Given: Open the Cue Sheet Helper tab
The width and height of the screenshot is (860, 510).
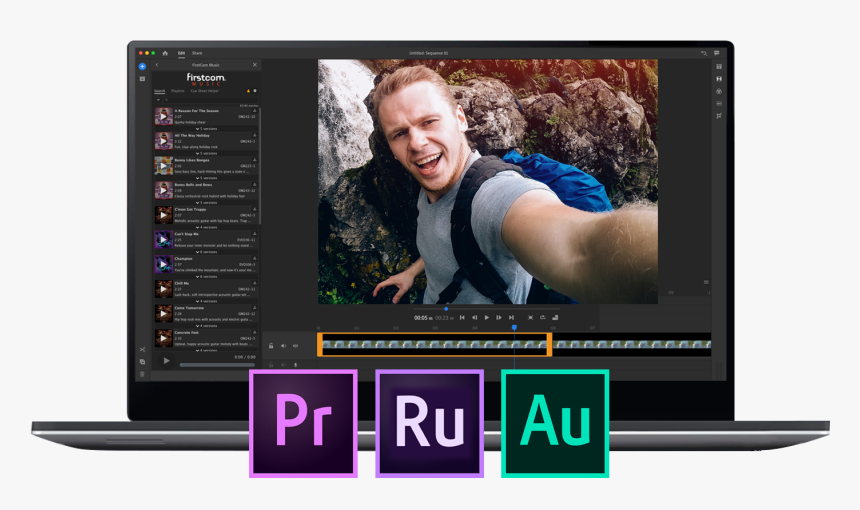Looking at the screenshot, I should click(x=205, y=91).
